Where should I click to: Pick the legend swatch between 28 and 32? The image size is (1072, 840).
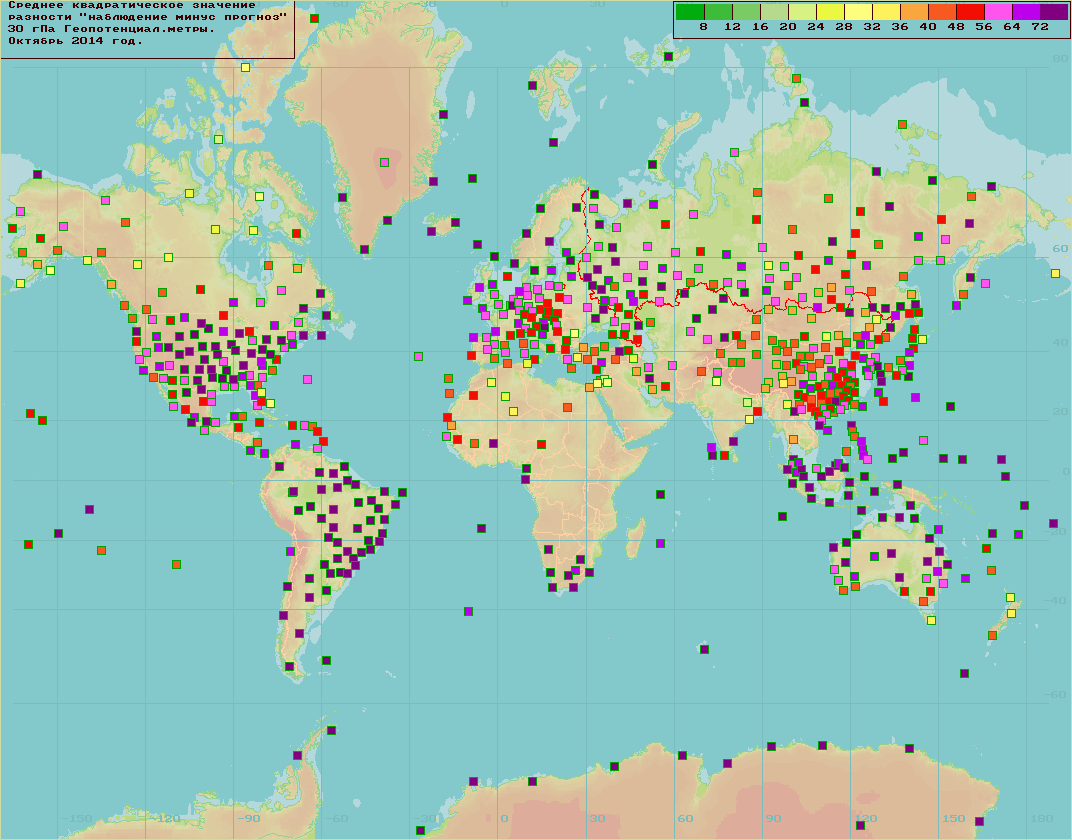coord(858,11)
